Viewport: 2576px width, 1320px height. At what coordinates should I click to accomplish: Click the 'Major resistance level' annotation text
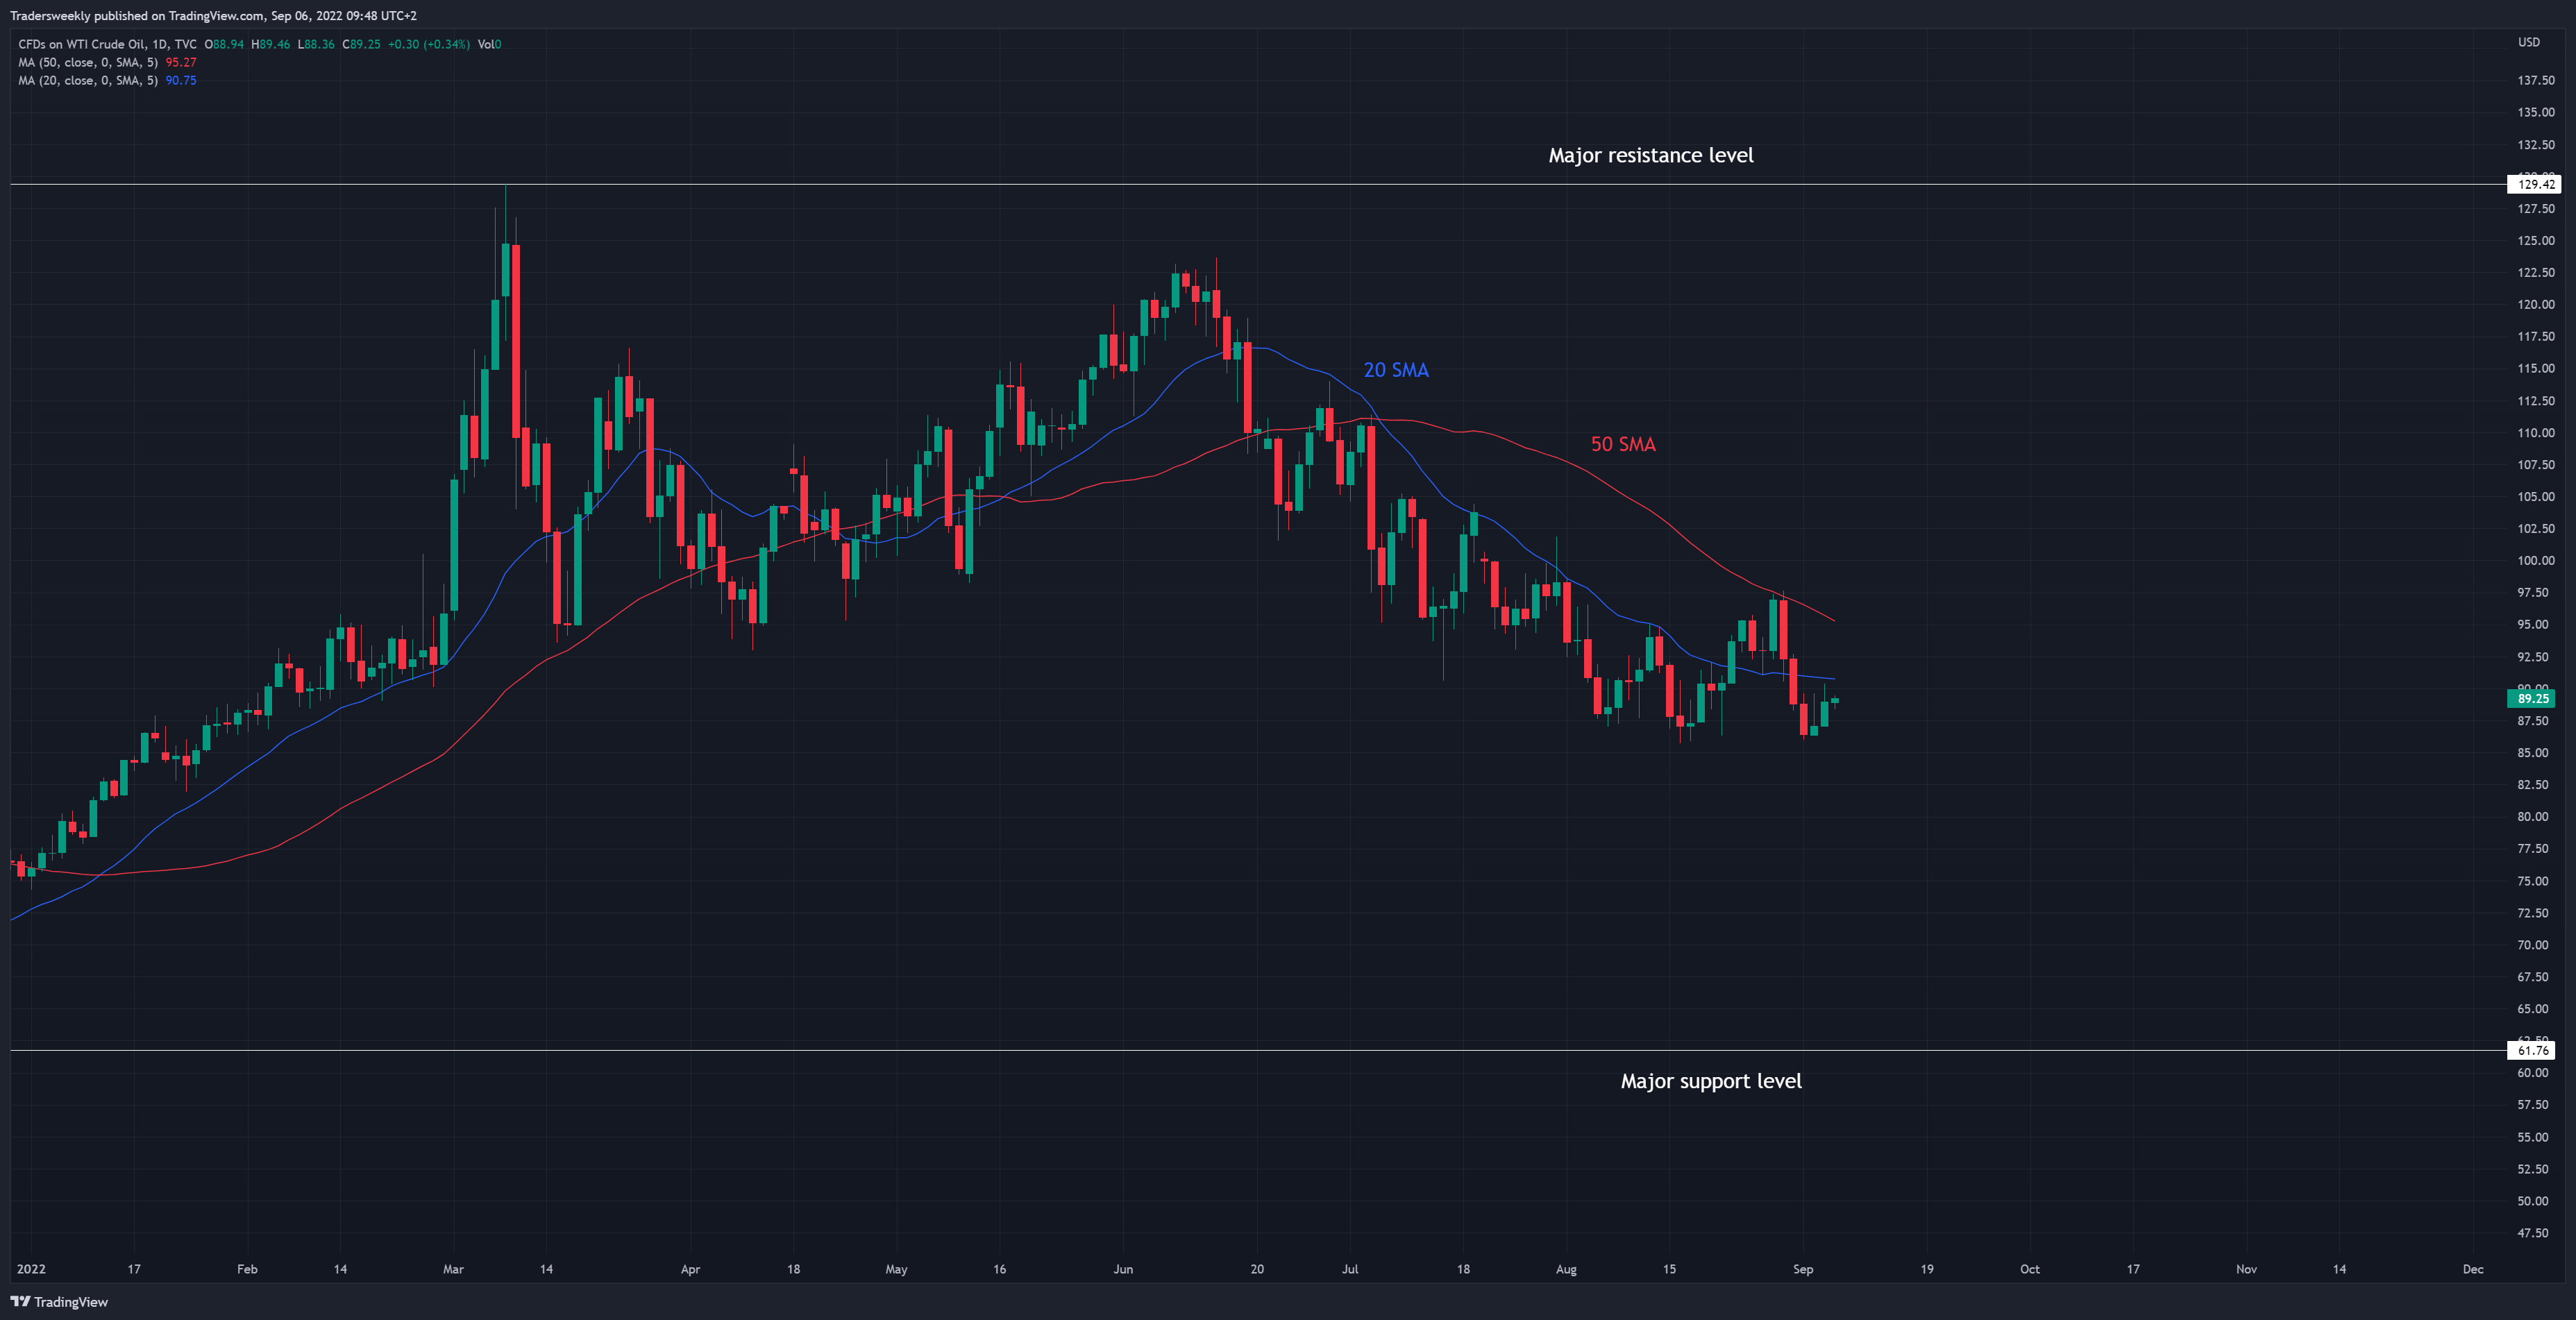click(x=1650, y=155)
